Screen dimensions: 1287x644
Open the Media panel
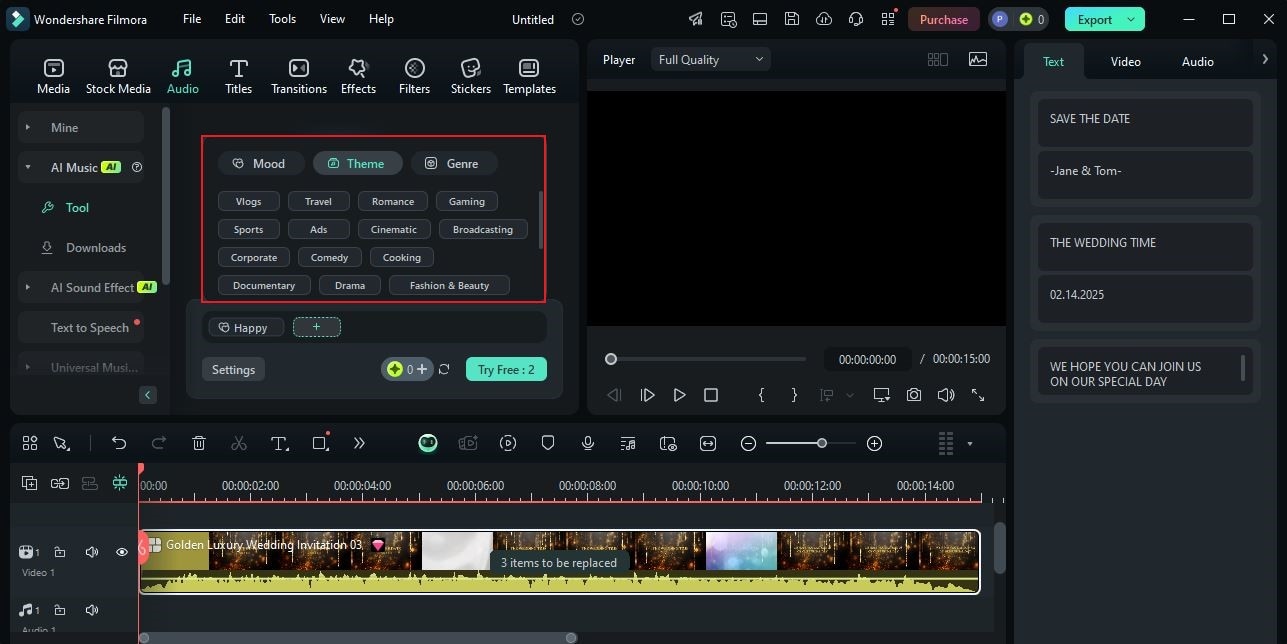point(53,76)
